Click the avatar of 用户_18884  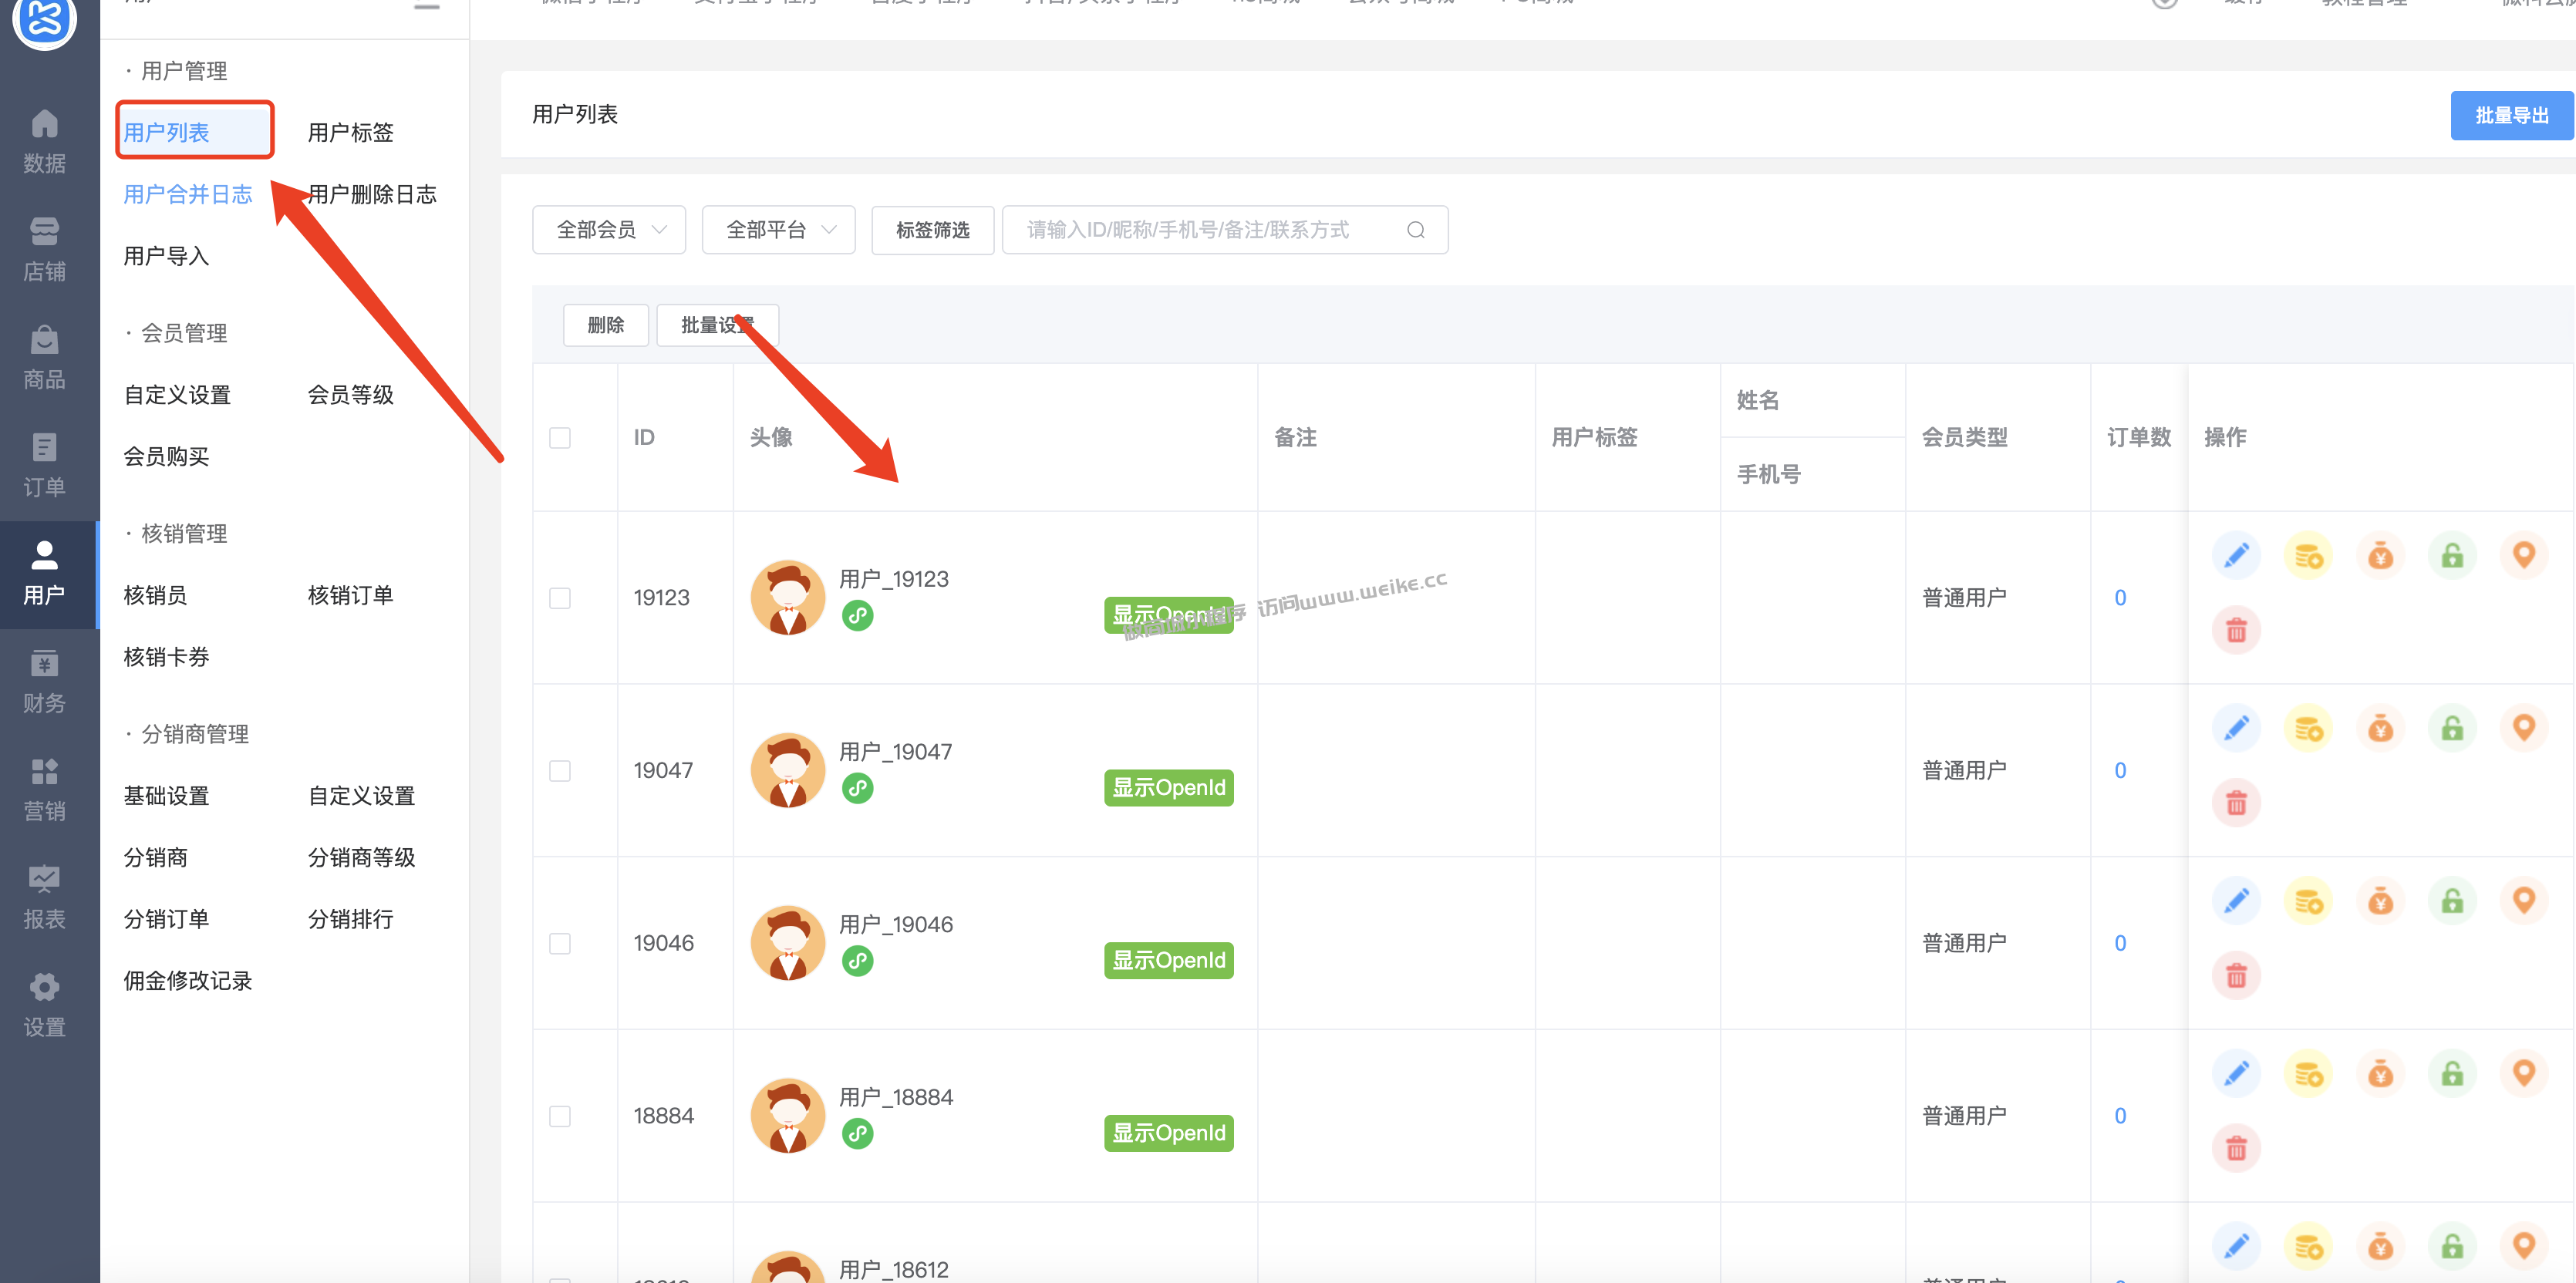[x=788, y=1116]
